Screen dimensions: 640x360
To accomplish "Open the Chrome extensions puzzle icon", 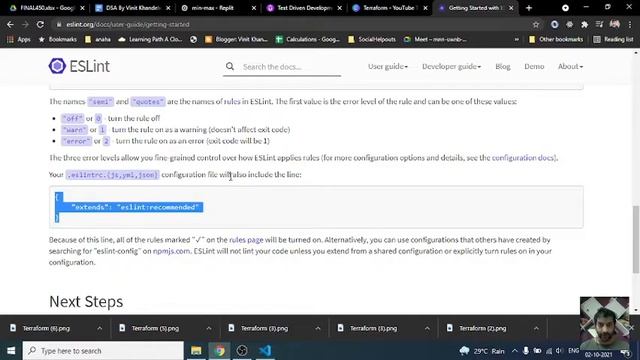I will pyautogui.click(x=584, y=24).
